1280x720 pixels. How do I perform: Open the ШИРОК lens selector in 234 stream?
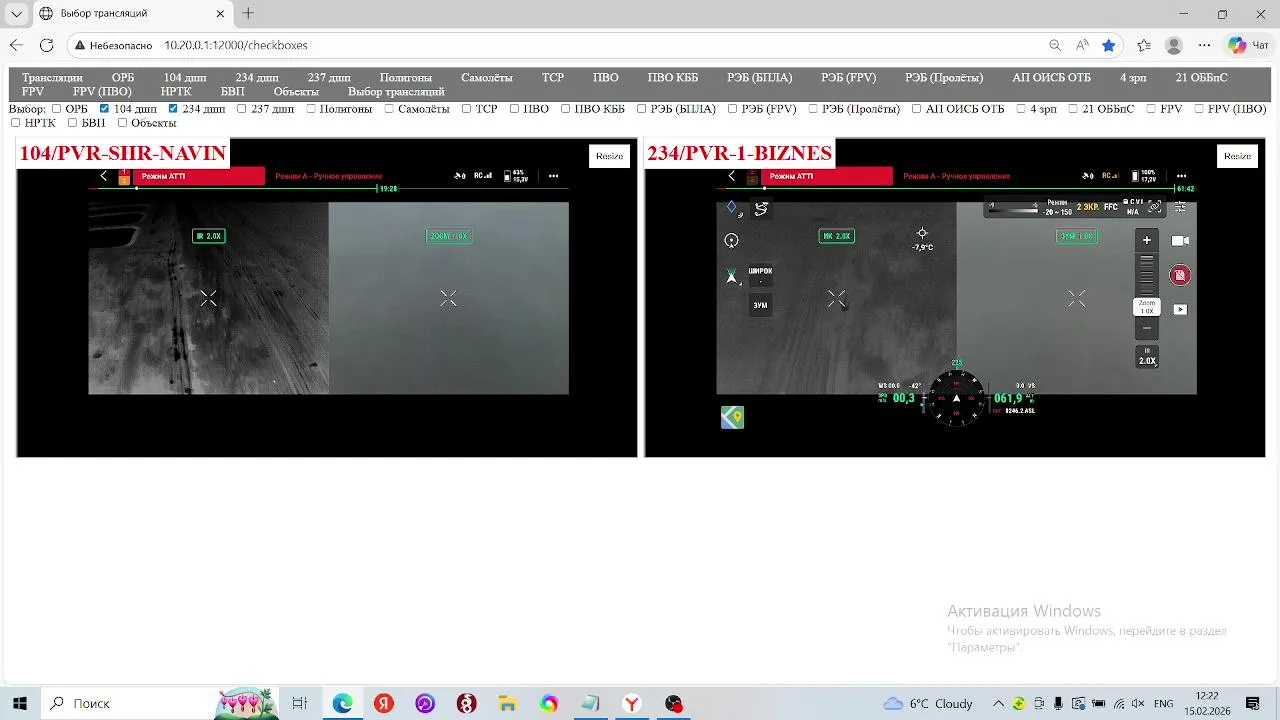(761, 274)
